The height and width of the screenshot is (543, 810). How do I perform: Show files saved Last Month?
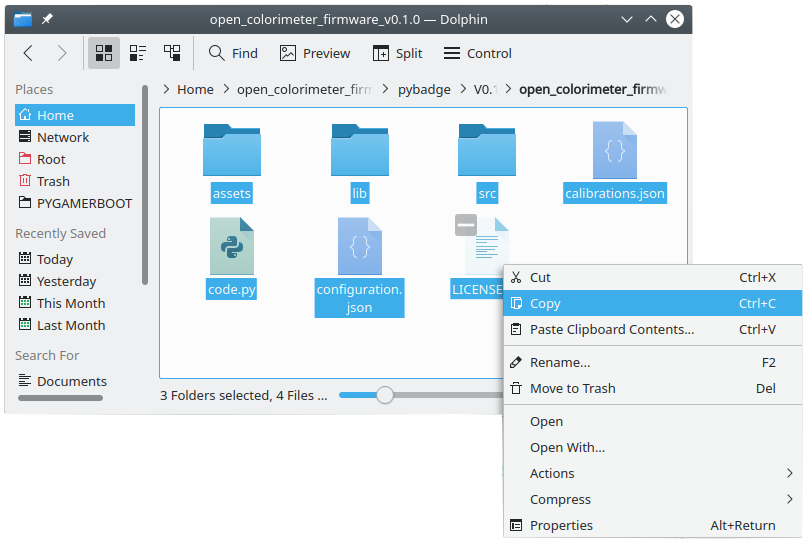(75, 325)
